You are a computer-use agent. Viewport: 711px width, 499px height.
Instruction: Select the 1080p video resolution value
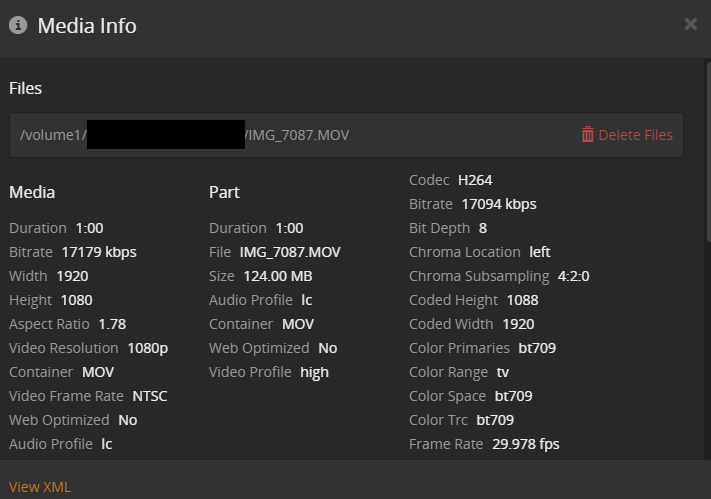[x=148, y=348]
